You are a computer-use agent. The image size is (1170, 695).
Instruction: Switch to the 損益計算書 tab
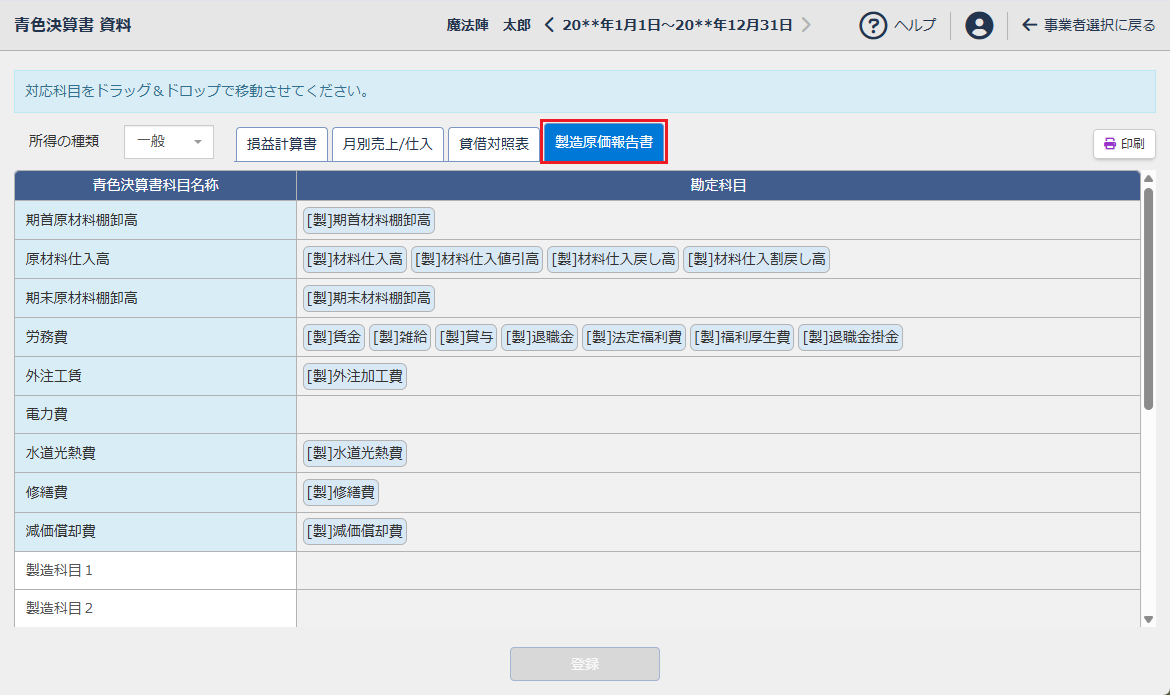click(281, 144)
